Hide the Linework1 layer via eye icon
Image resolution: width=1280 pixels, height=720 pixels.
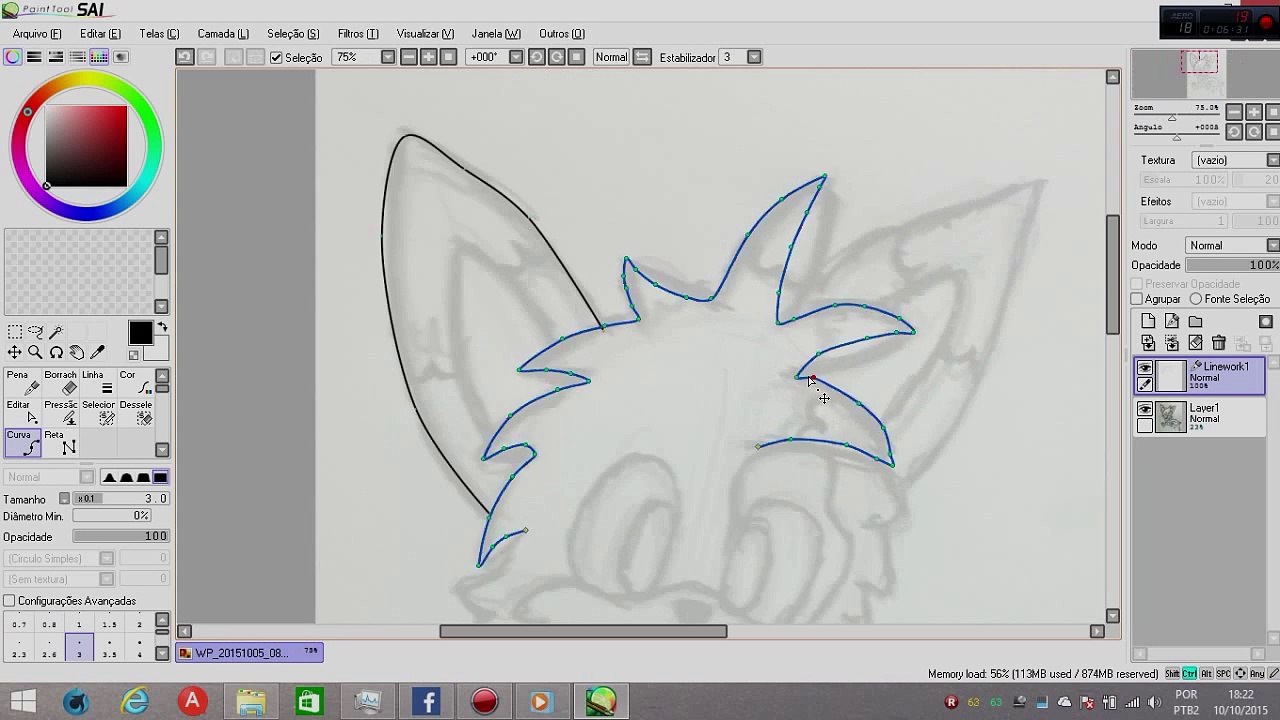1145,368
